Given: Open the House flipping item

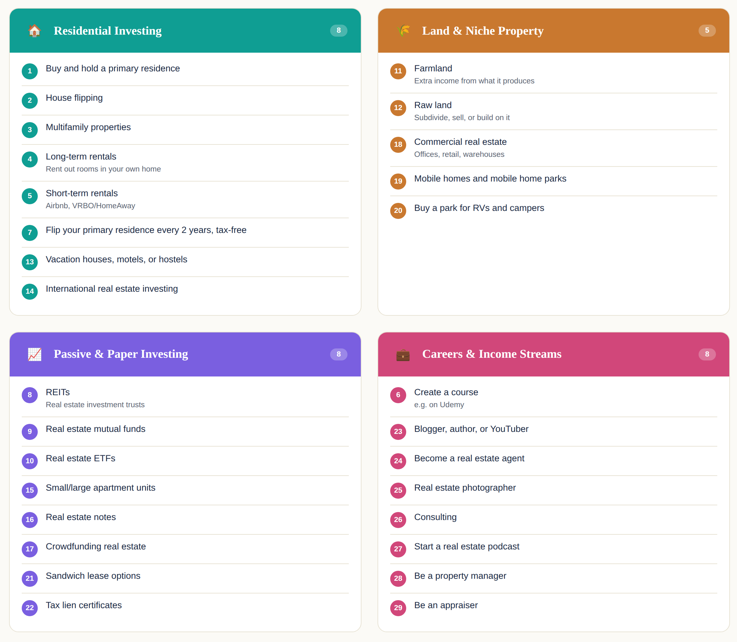Looking at the screenshot, I should (185, 100).
